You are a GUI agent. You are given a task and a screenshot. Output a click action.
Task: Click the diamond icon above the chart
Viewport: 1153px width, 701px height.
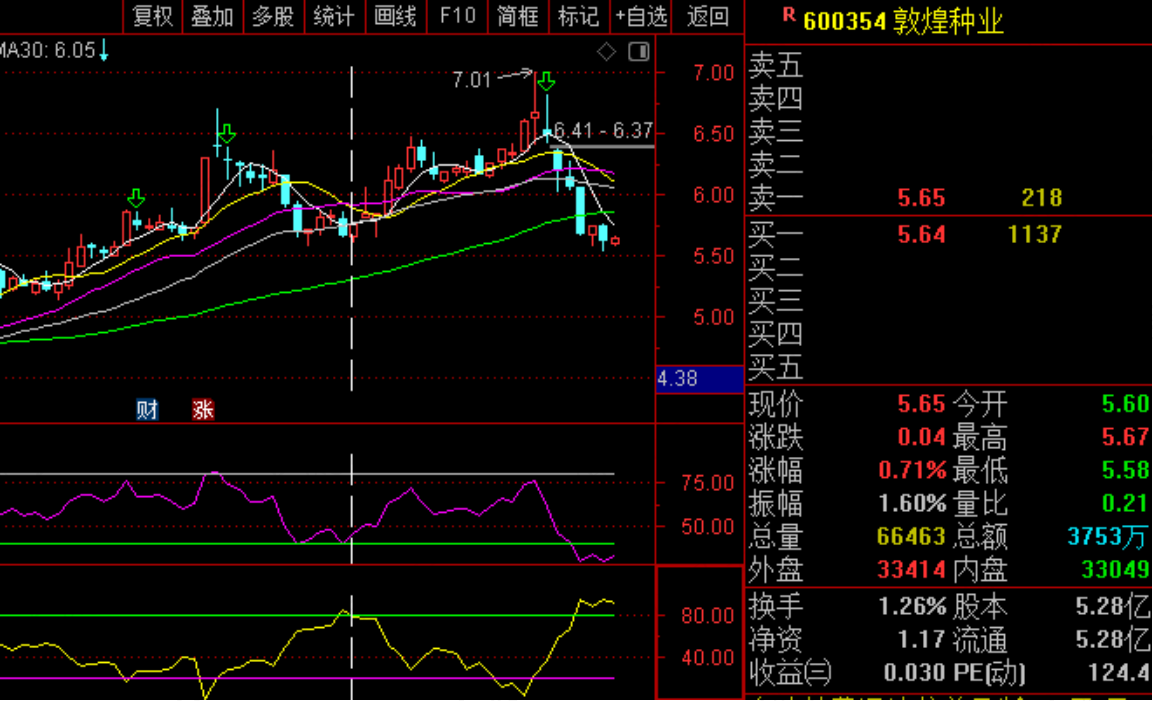(x=606, y=51)
